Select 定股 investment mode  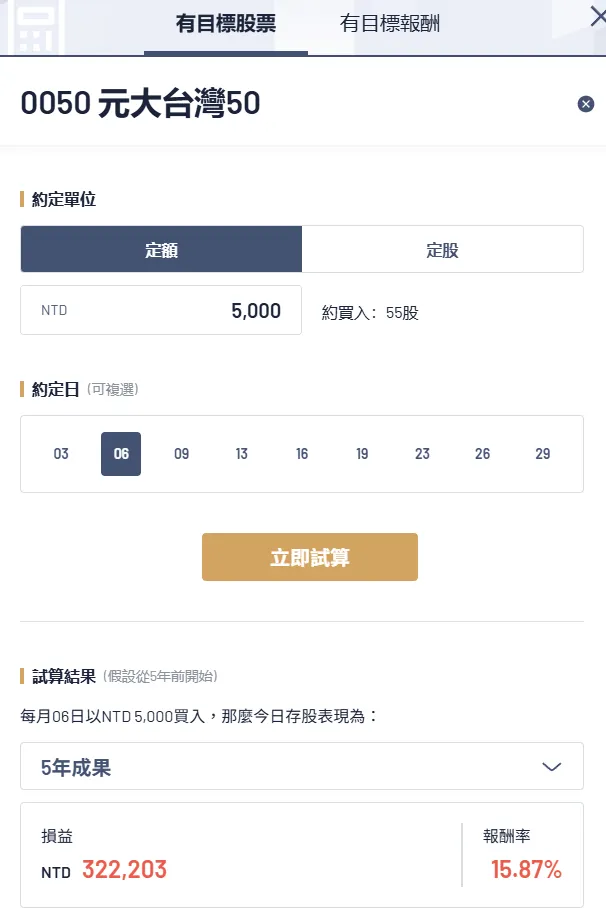click(443, 248)
